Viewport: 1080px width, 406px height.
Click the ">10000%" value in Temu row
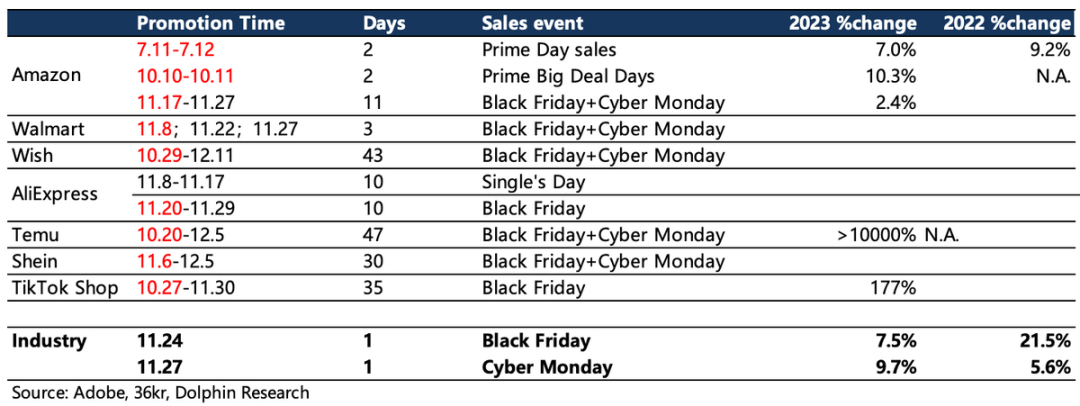click(873, 235)
